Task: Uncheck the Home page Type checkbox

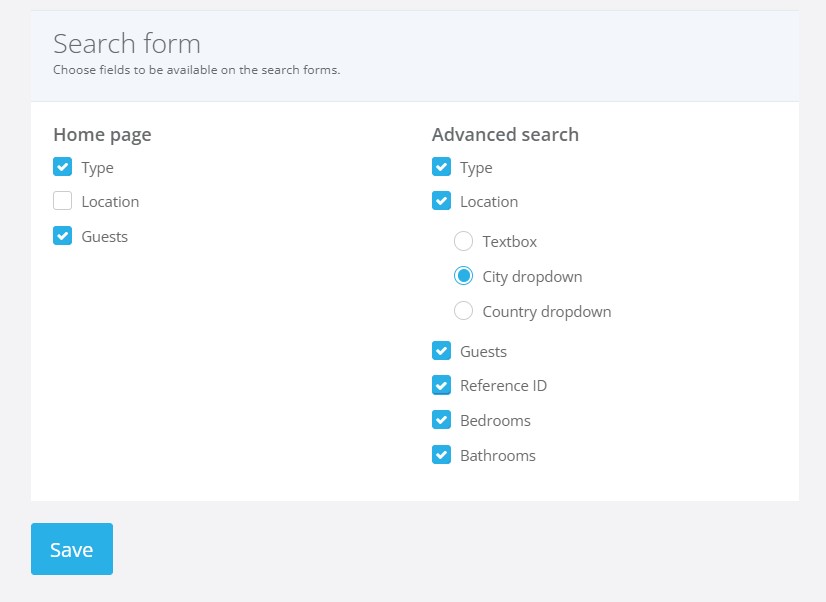Action: click(62, 167)
